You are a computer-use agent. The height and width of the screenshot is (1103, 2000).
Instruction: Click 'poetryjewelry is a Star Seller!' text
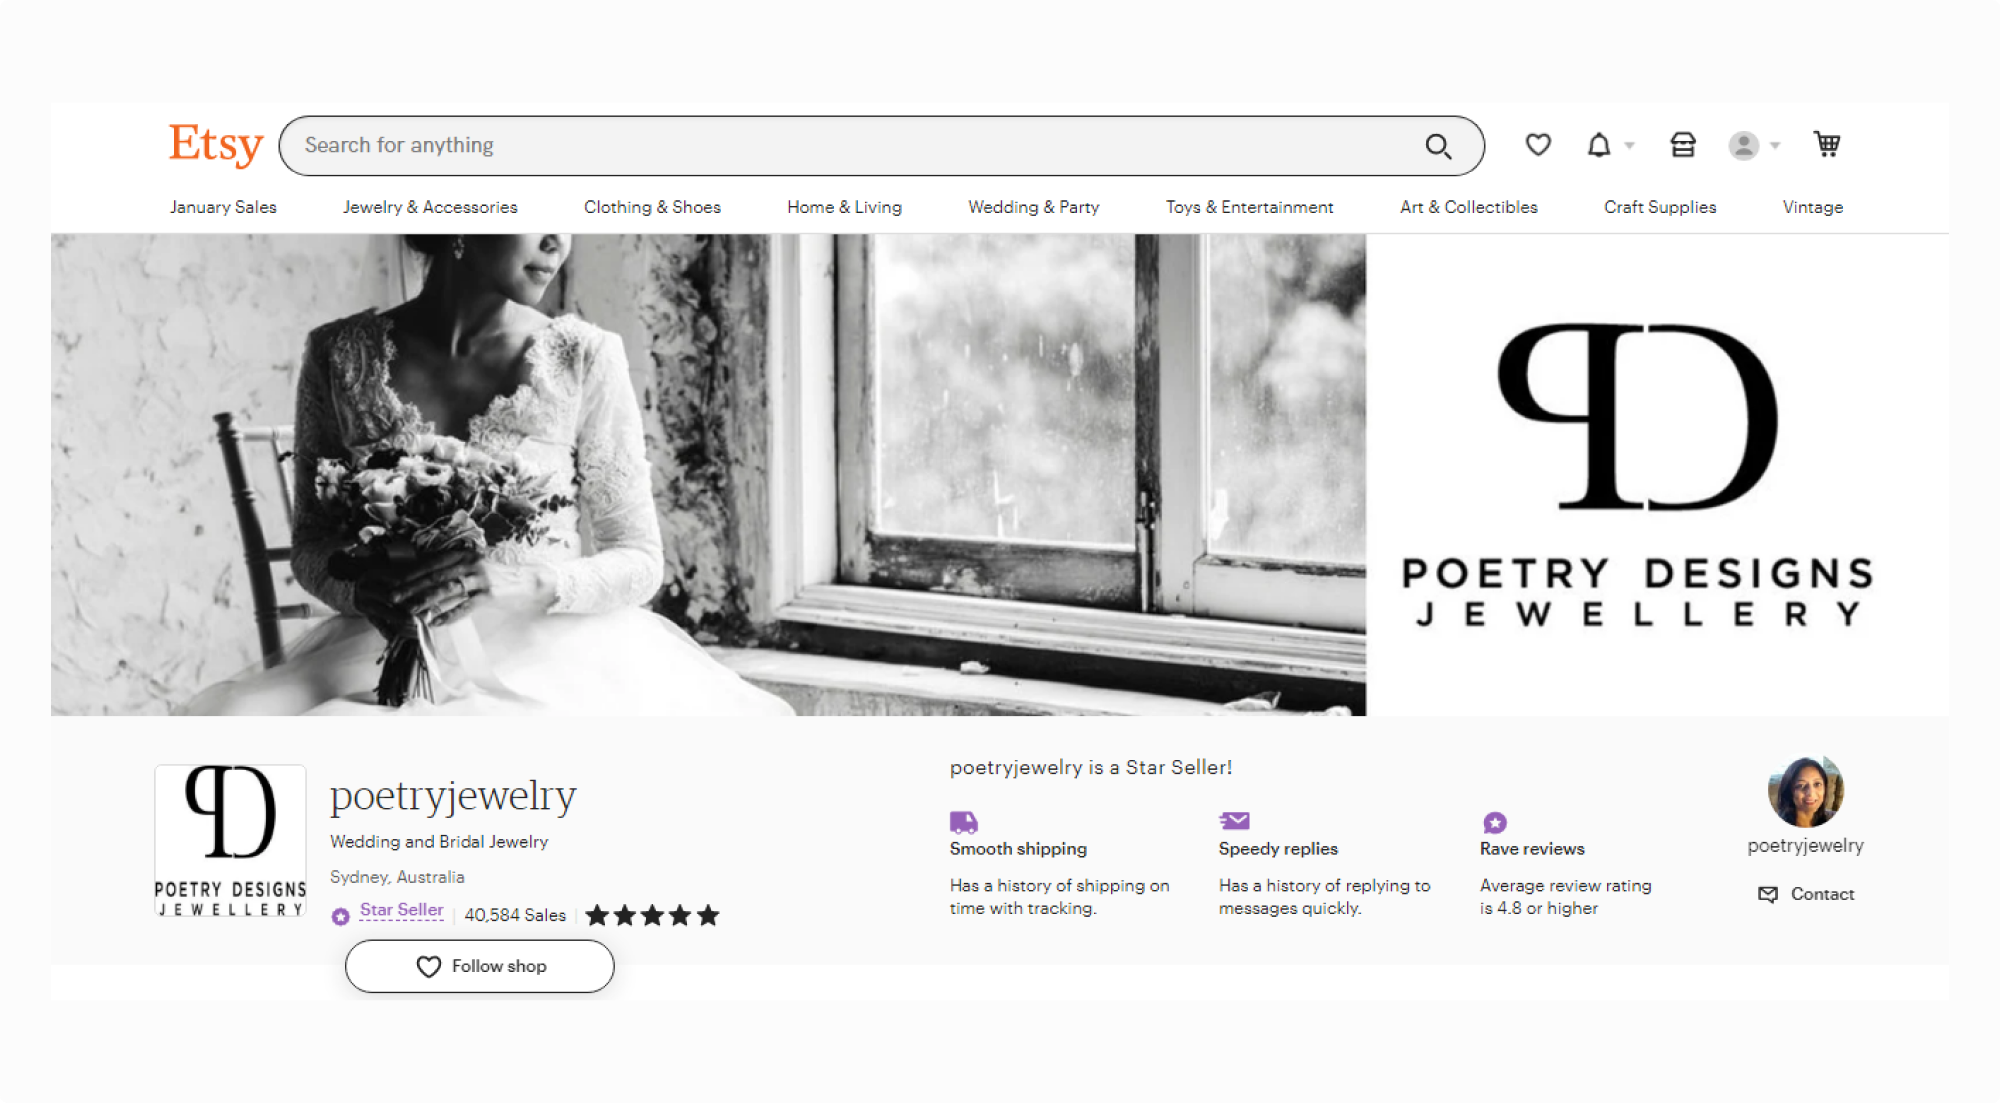click(x=1091, y=767)
